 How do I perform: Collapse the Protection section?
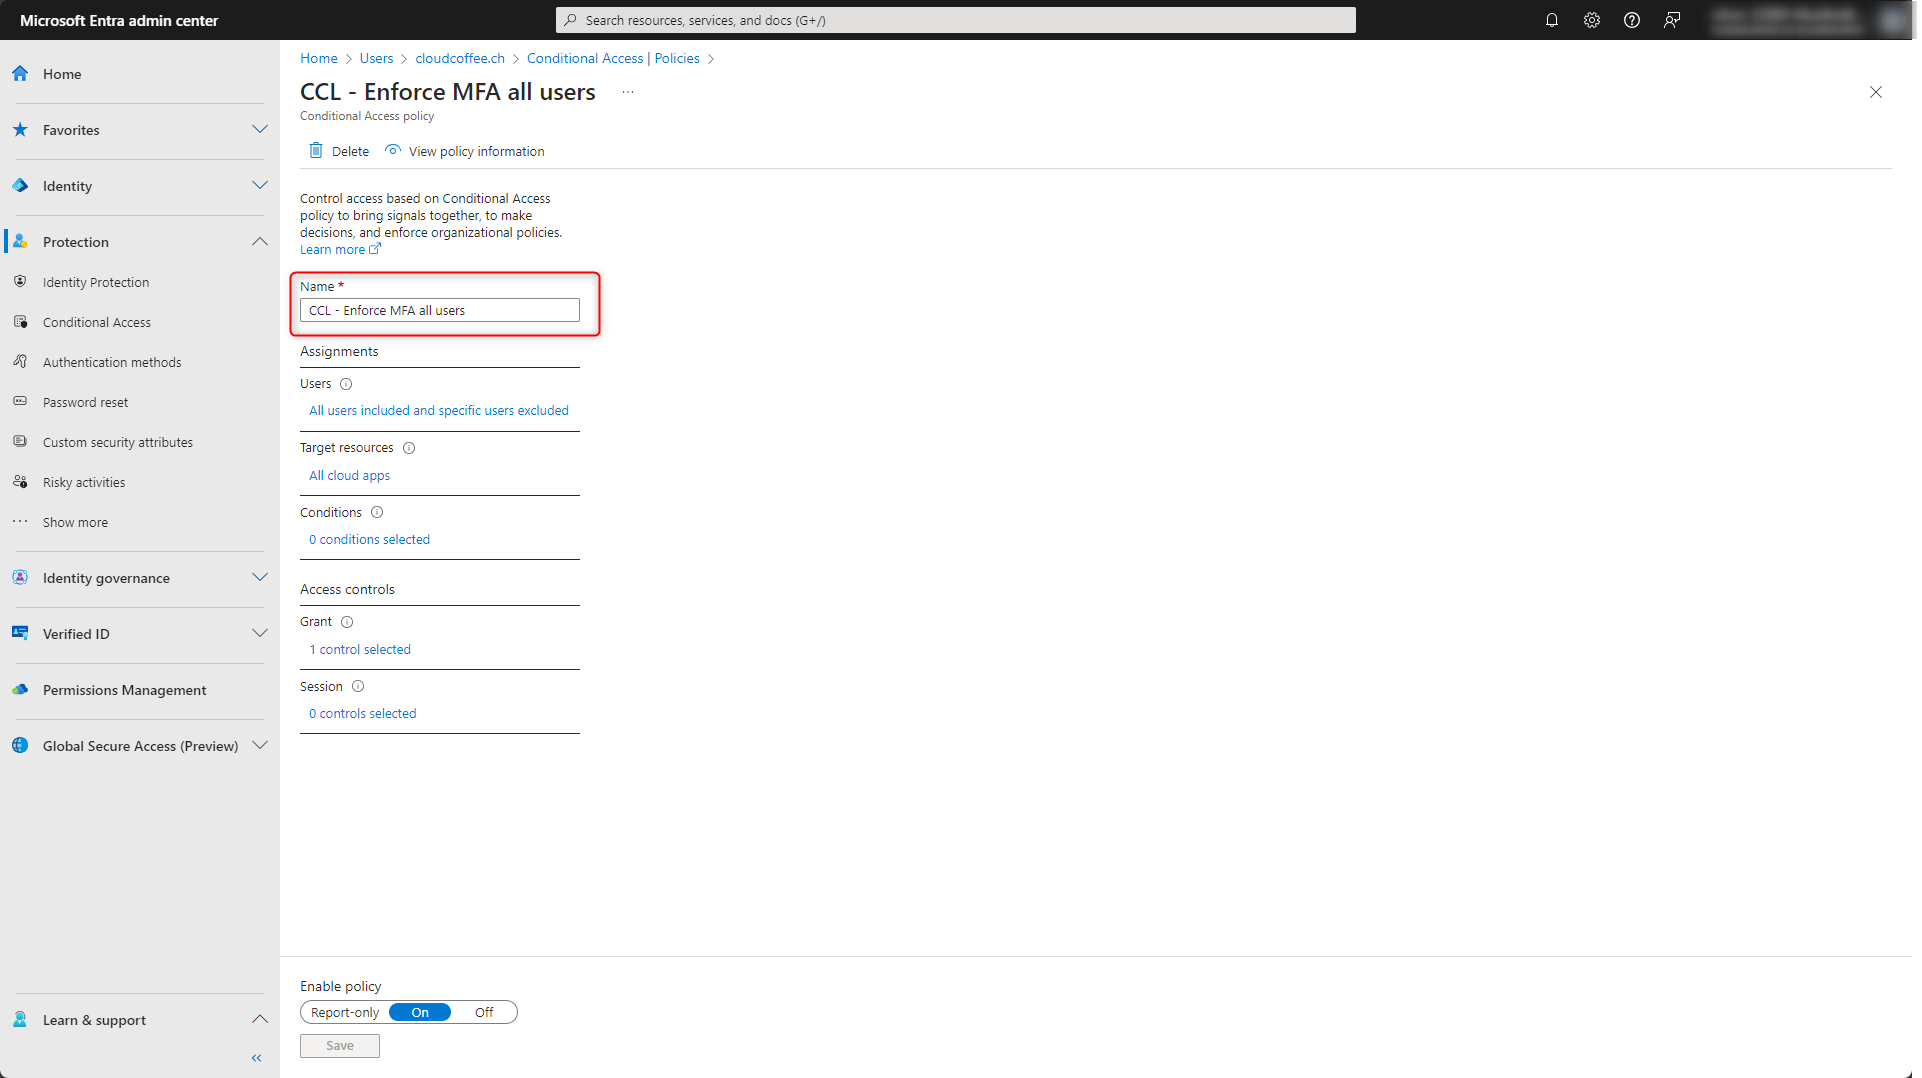pos(259,241)
